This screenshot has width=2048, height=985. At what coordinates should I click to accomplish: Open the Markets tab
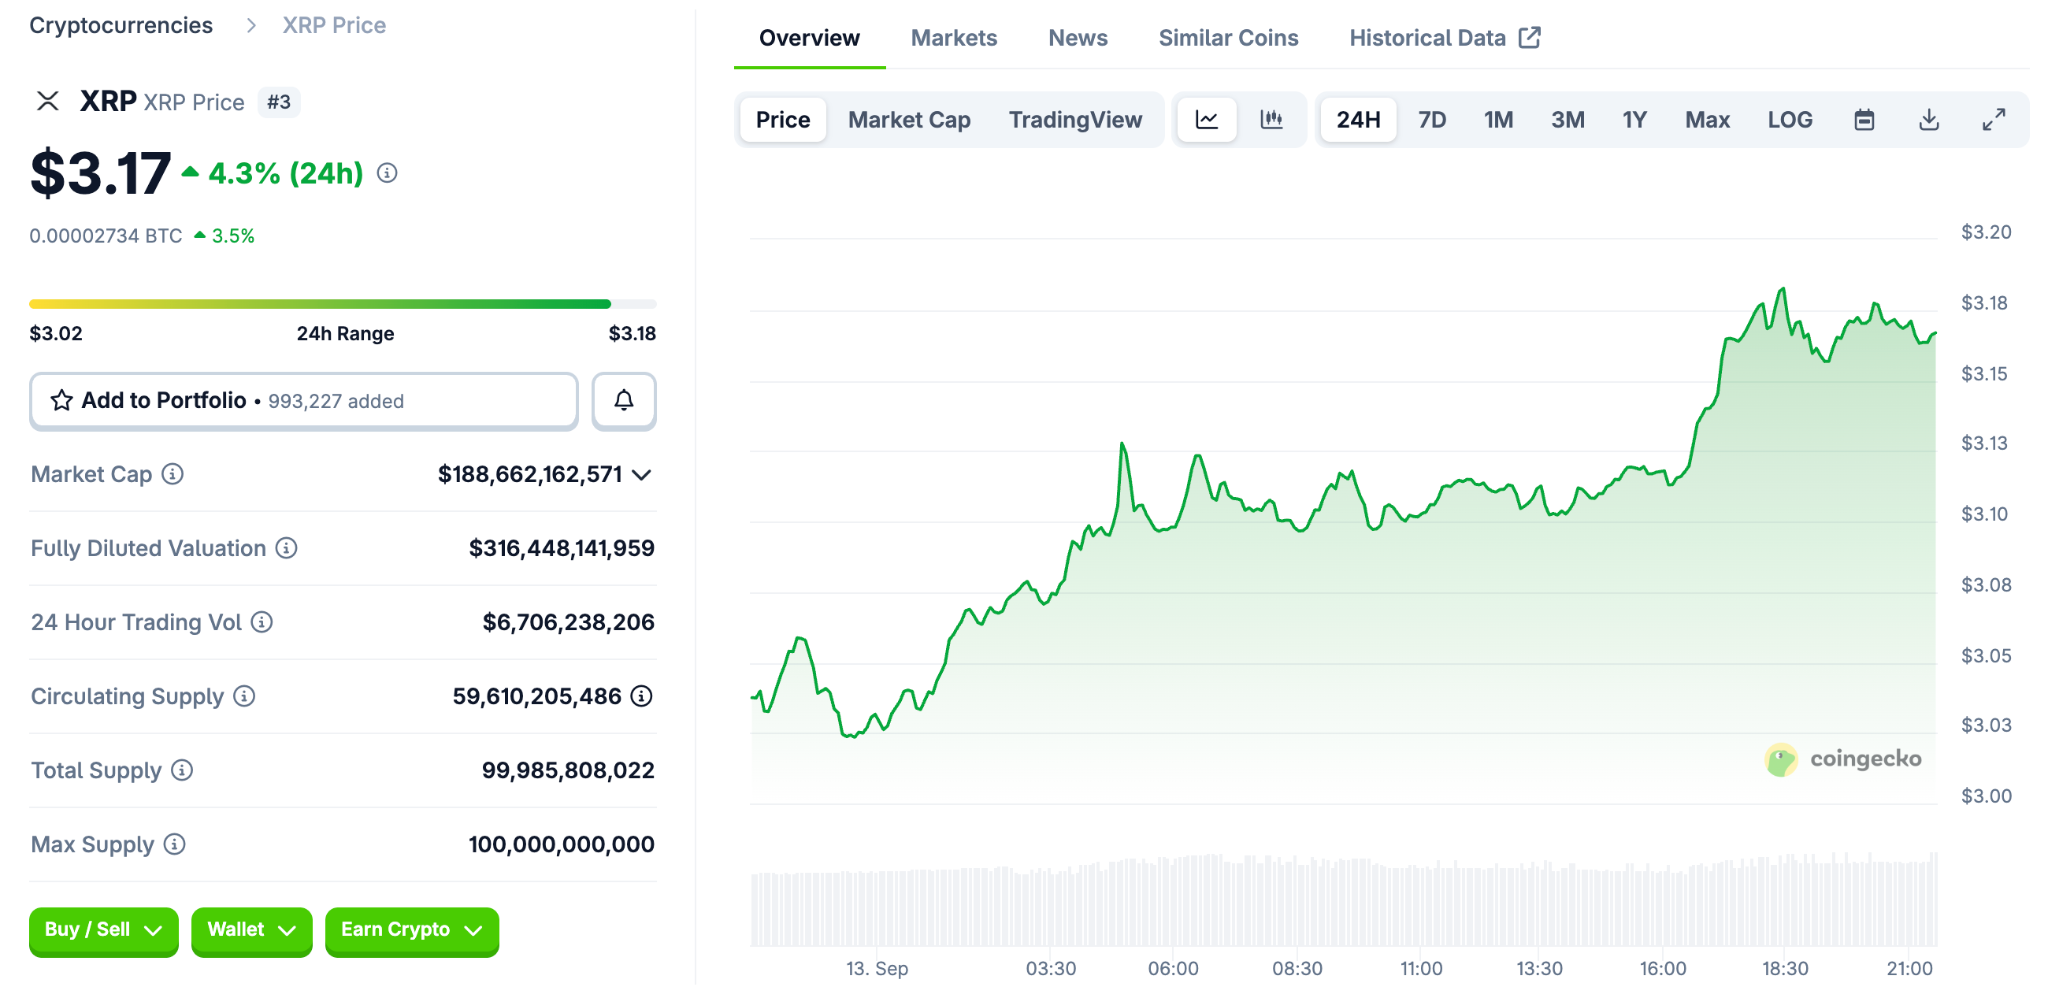pos(954,38)
